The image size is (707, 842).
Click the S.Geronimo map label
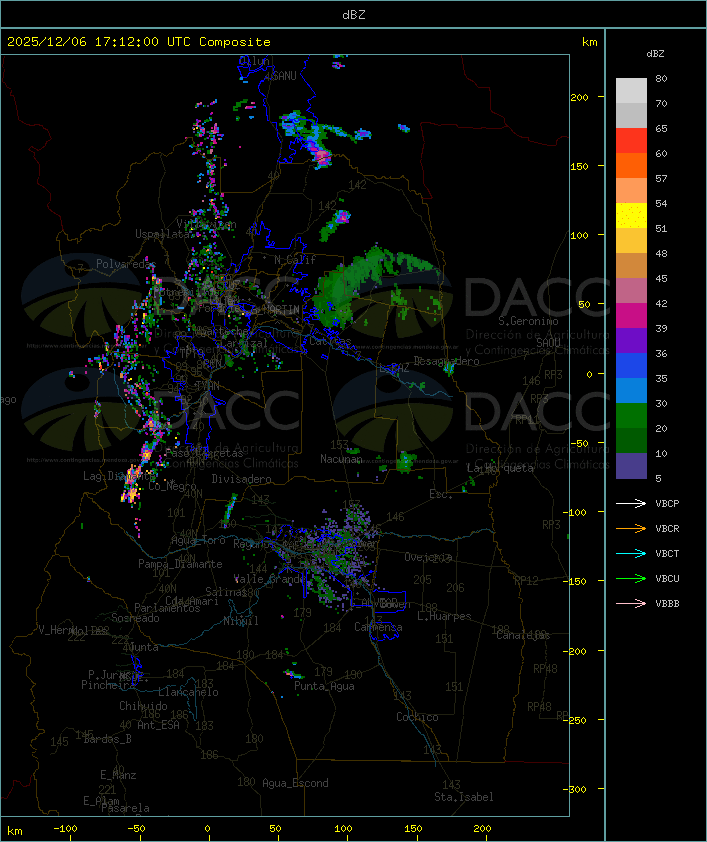coord(528,321)
